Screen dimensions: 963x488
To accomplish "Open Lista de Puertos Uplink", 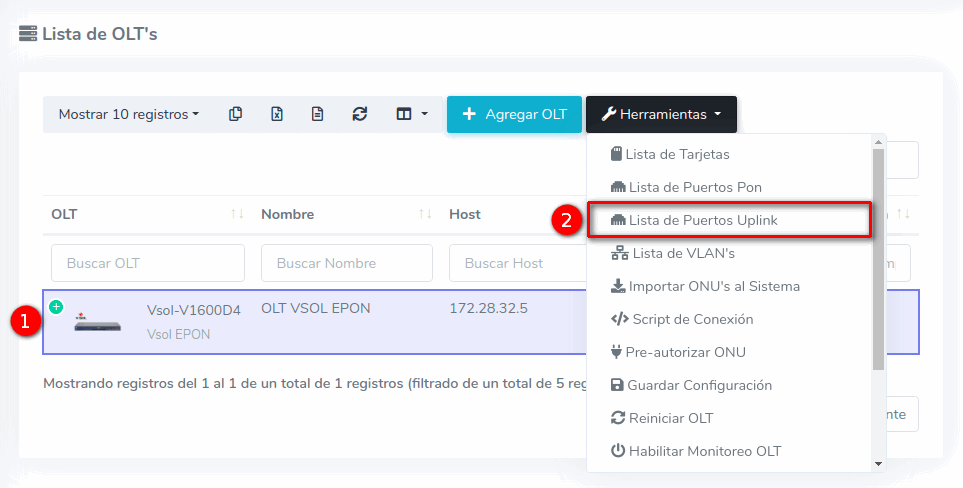I will pyautogui.click(x=702, y=220).
